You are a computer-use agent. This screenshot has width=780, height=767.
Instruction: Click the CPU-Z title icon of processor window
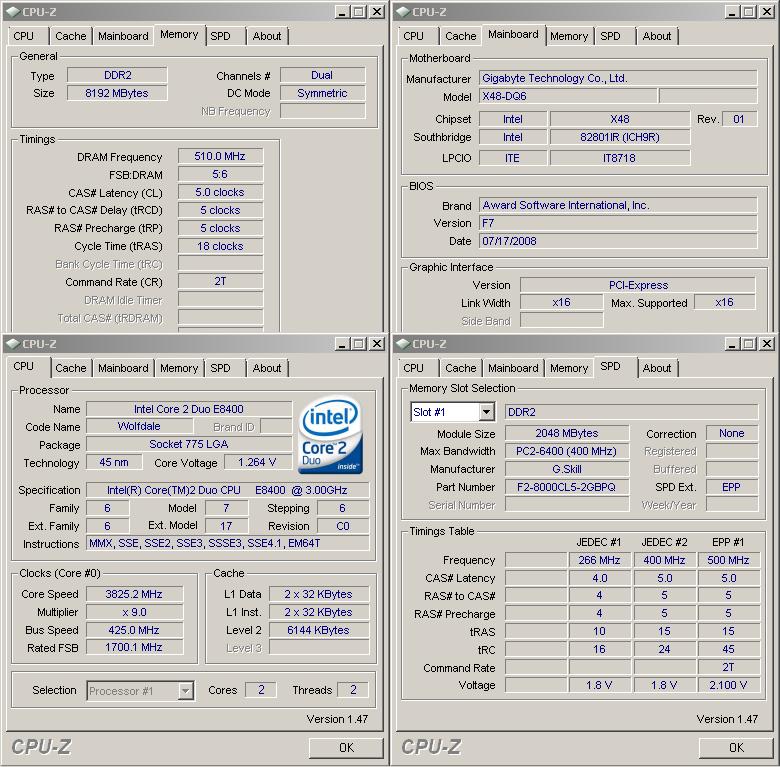[13, 344]
